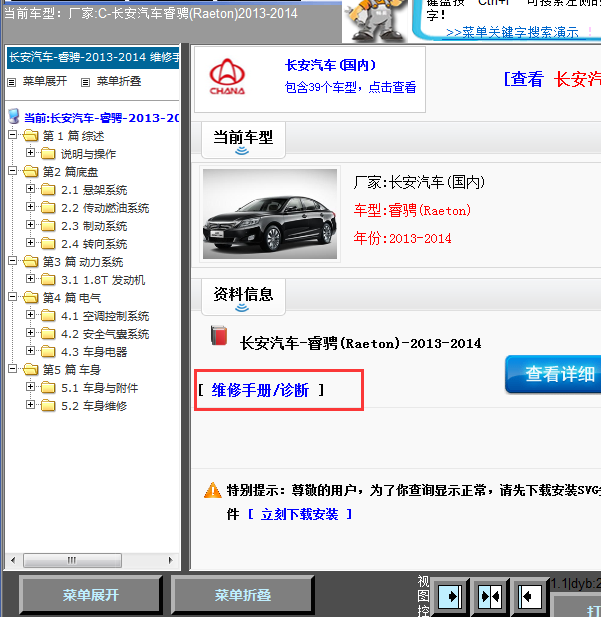This screenshot has width=601, height=617.
Task: Open the 菜单关键字搜索演示 link
Action: (512, 32)
